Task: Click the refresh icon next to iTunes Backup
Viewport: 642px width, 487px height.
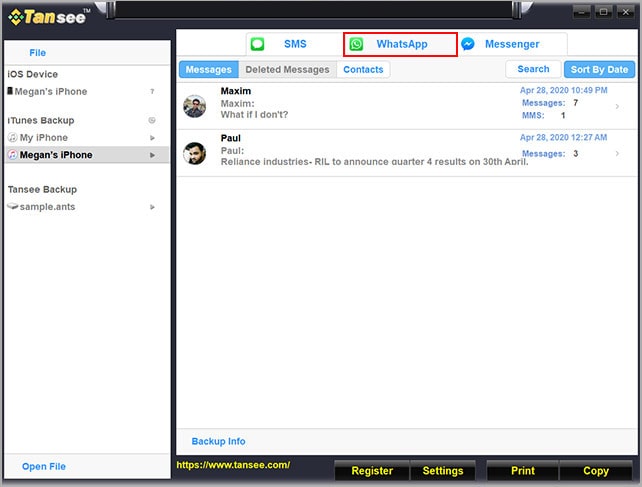Action: (x=152, y=121)
